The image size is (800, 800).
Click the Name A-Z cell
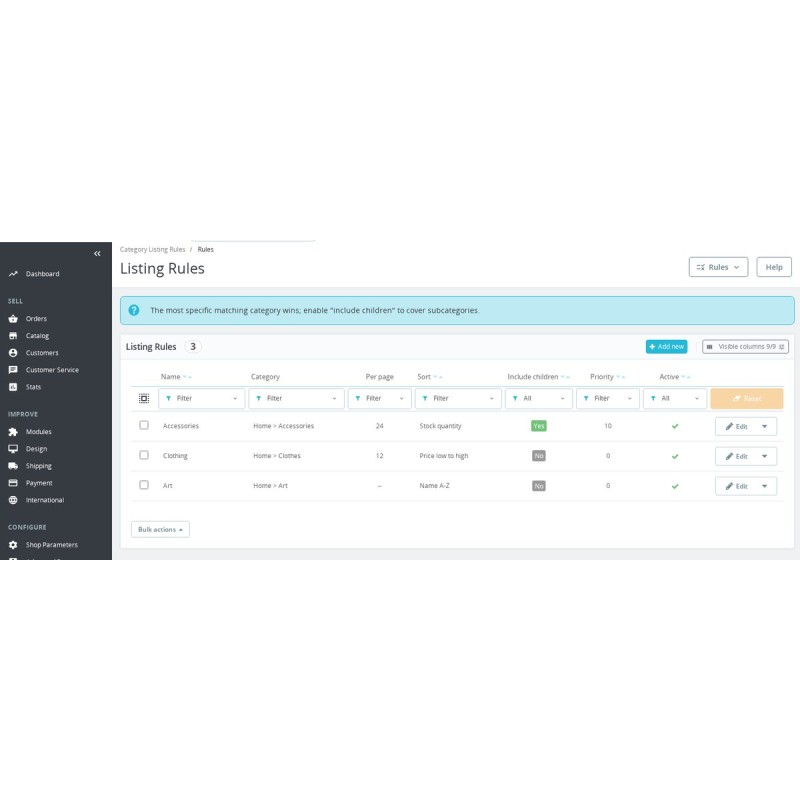click(435, 486)
